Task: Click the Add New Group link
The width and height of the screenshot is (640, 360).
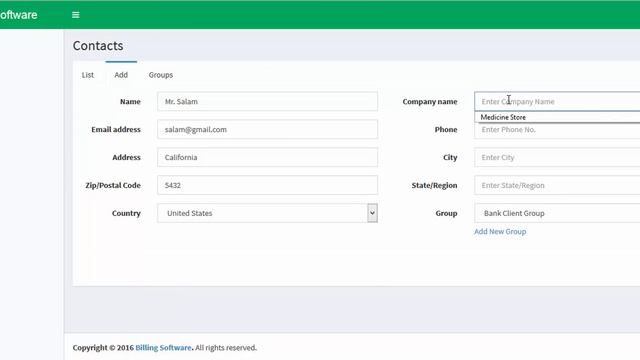Action: coord(500,231)
